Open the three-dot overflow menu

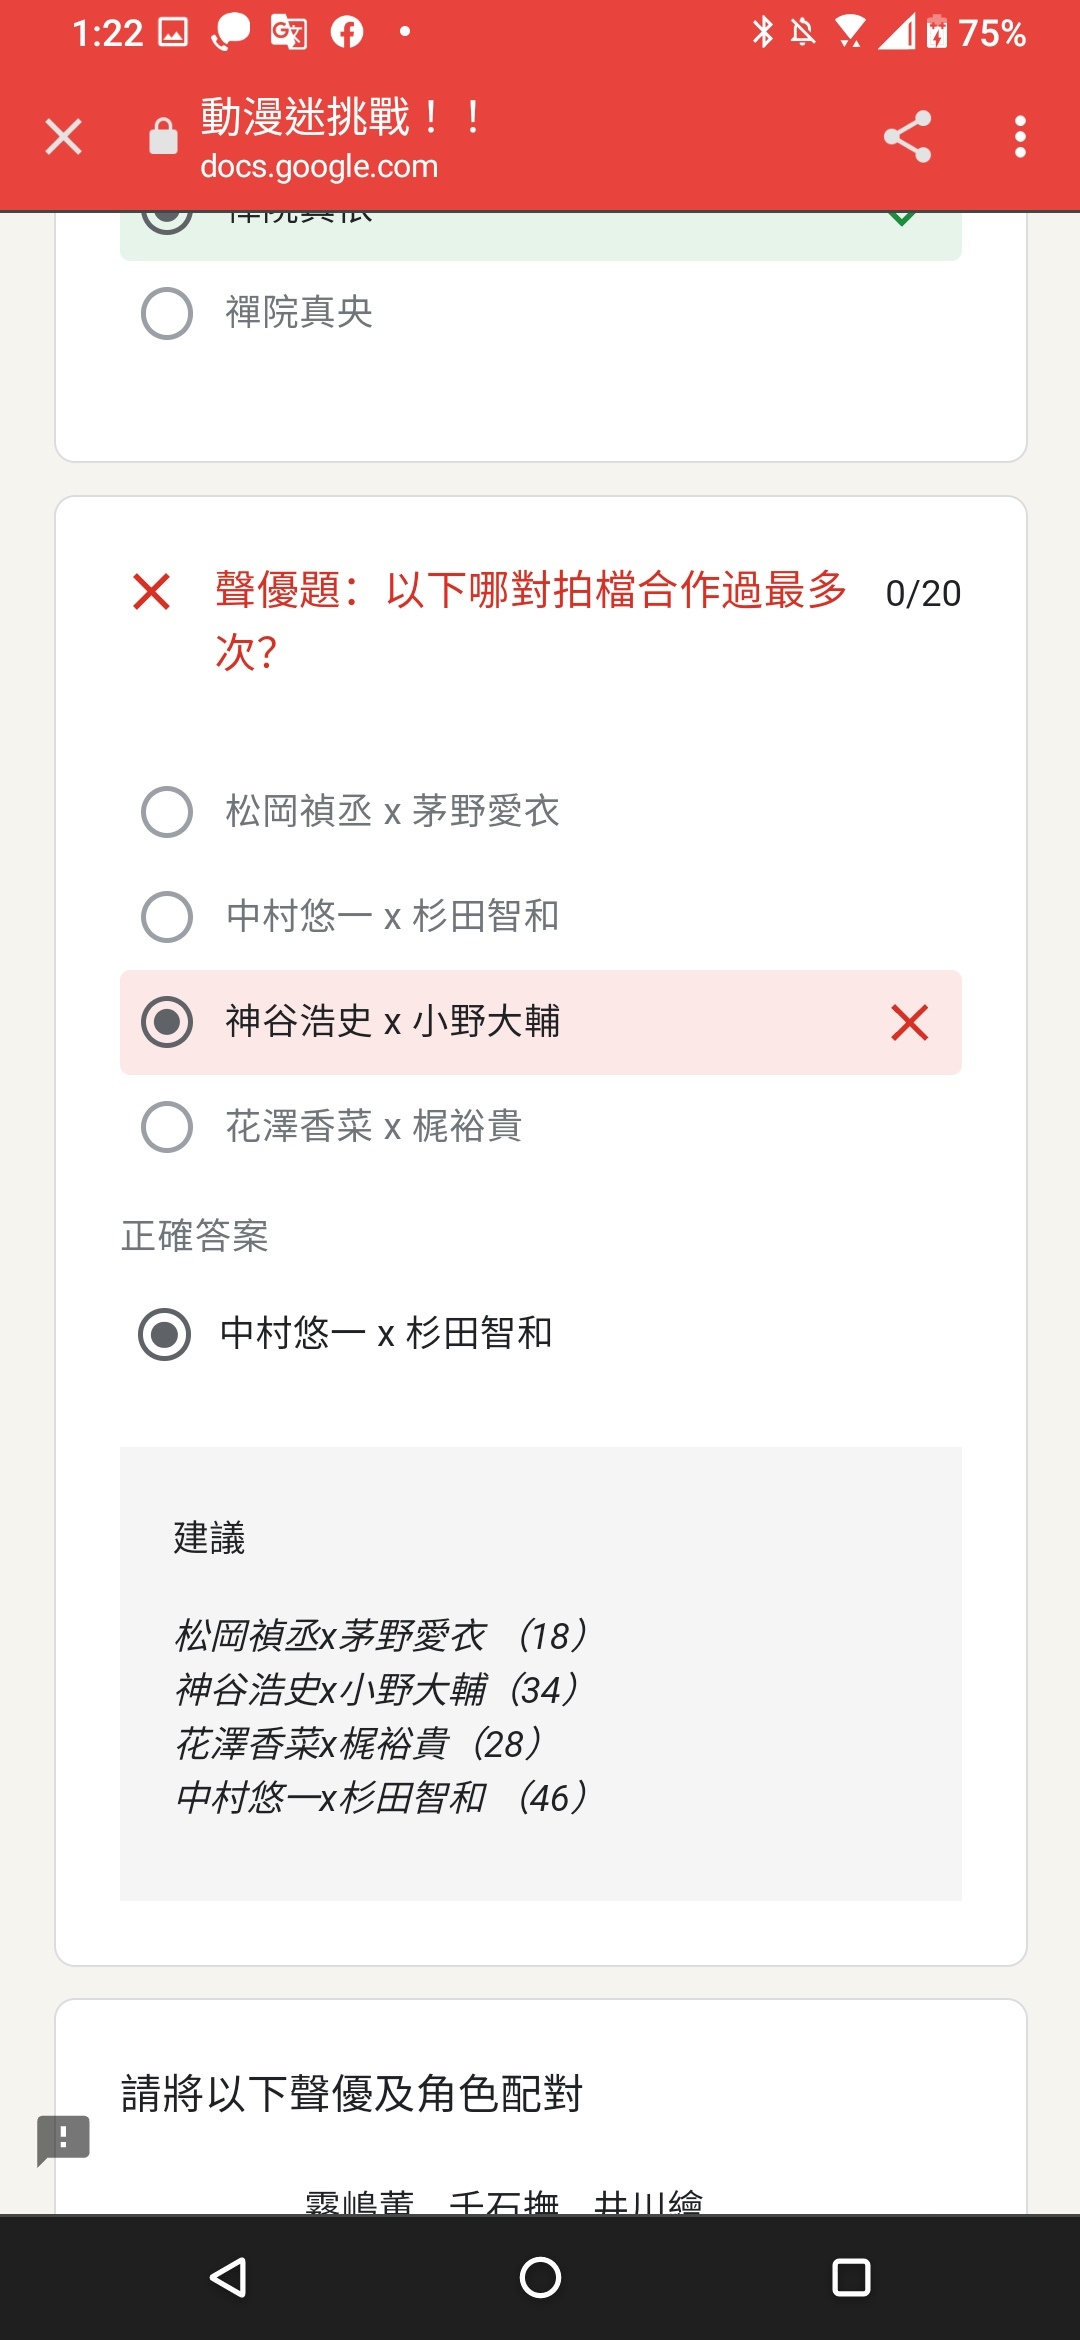coord(1020,137)
